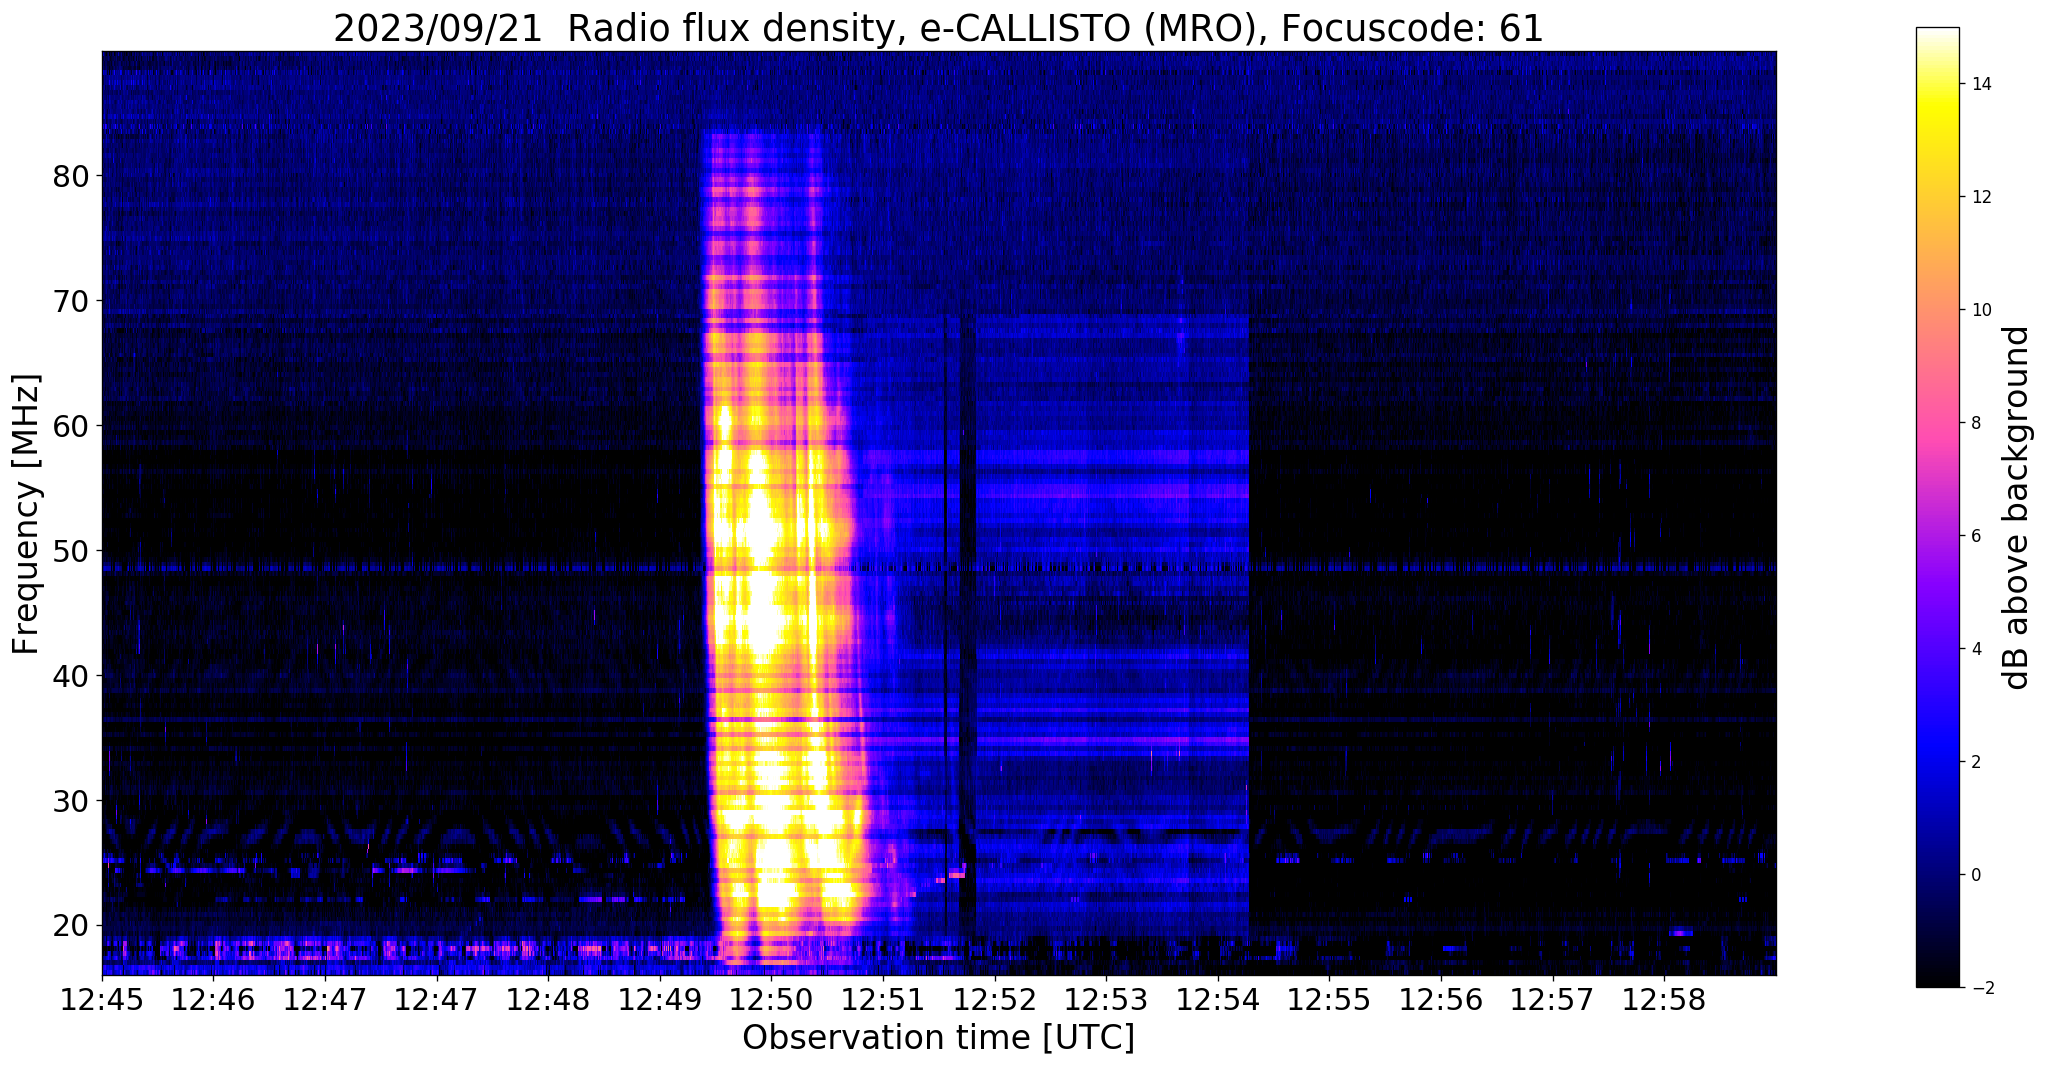Click the 12:46 time tick label

point(214,1001)
